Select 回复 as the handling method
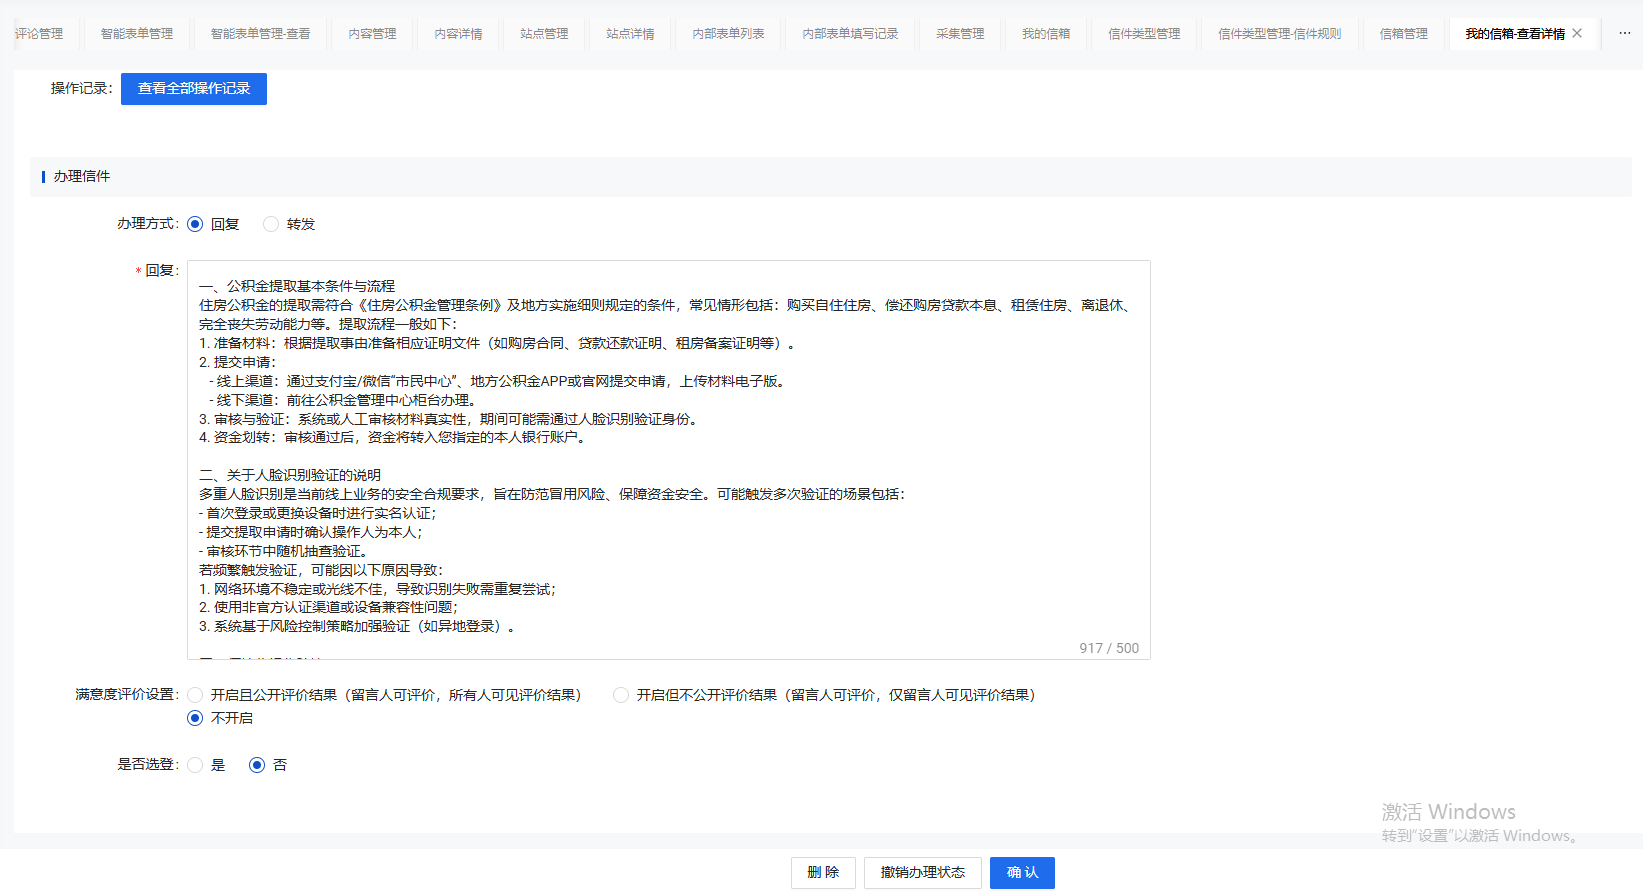 tap(195, 224)
